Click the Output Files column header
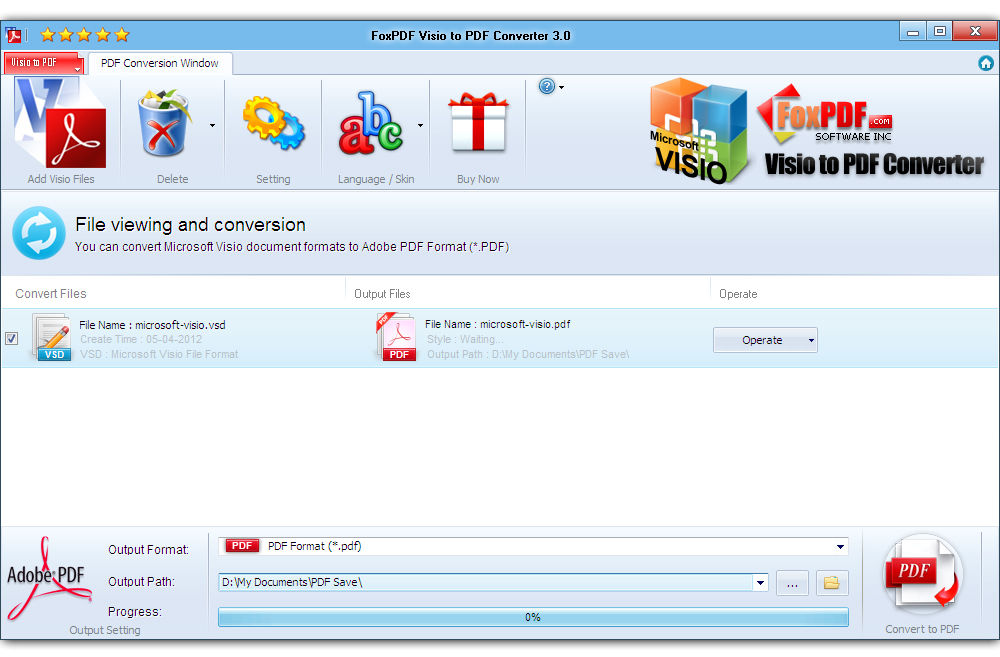 382,293
